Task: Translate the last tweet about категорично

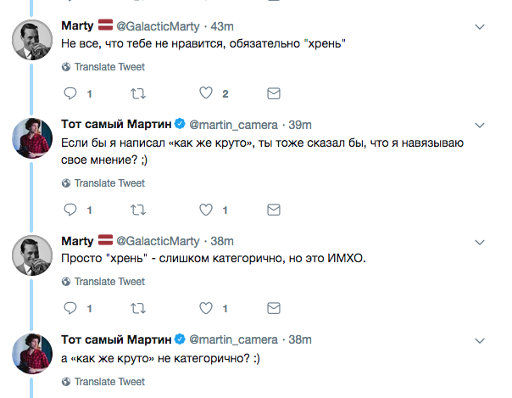Action: (x=103, y=382)
